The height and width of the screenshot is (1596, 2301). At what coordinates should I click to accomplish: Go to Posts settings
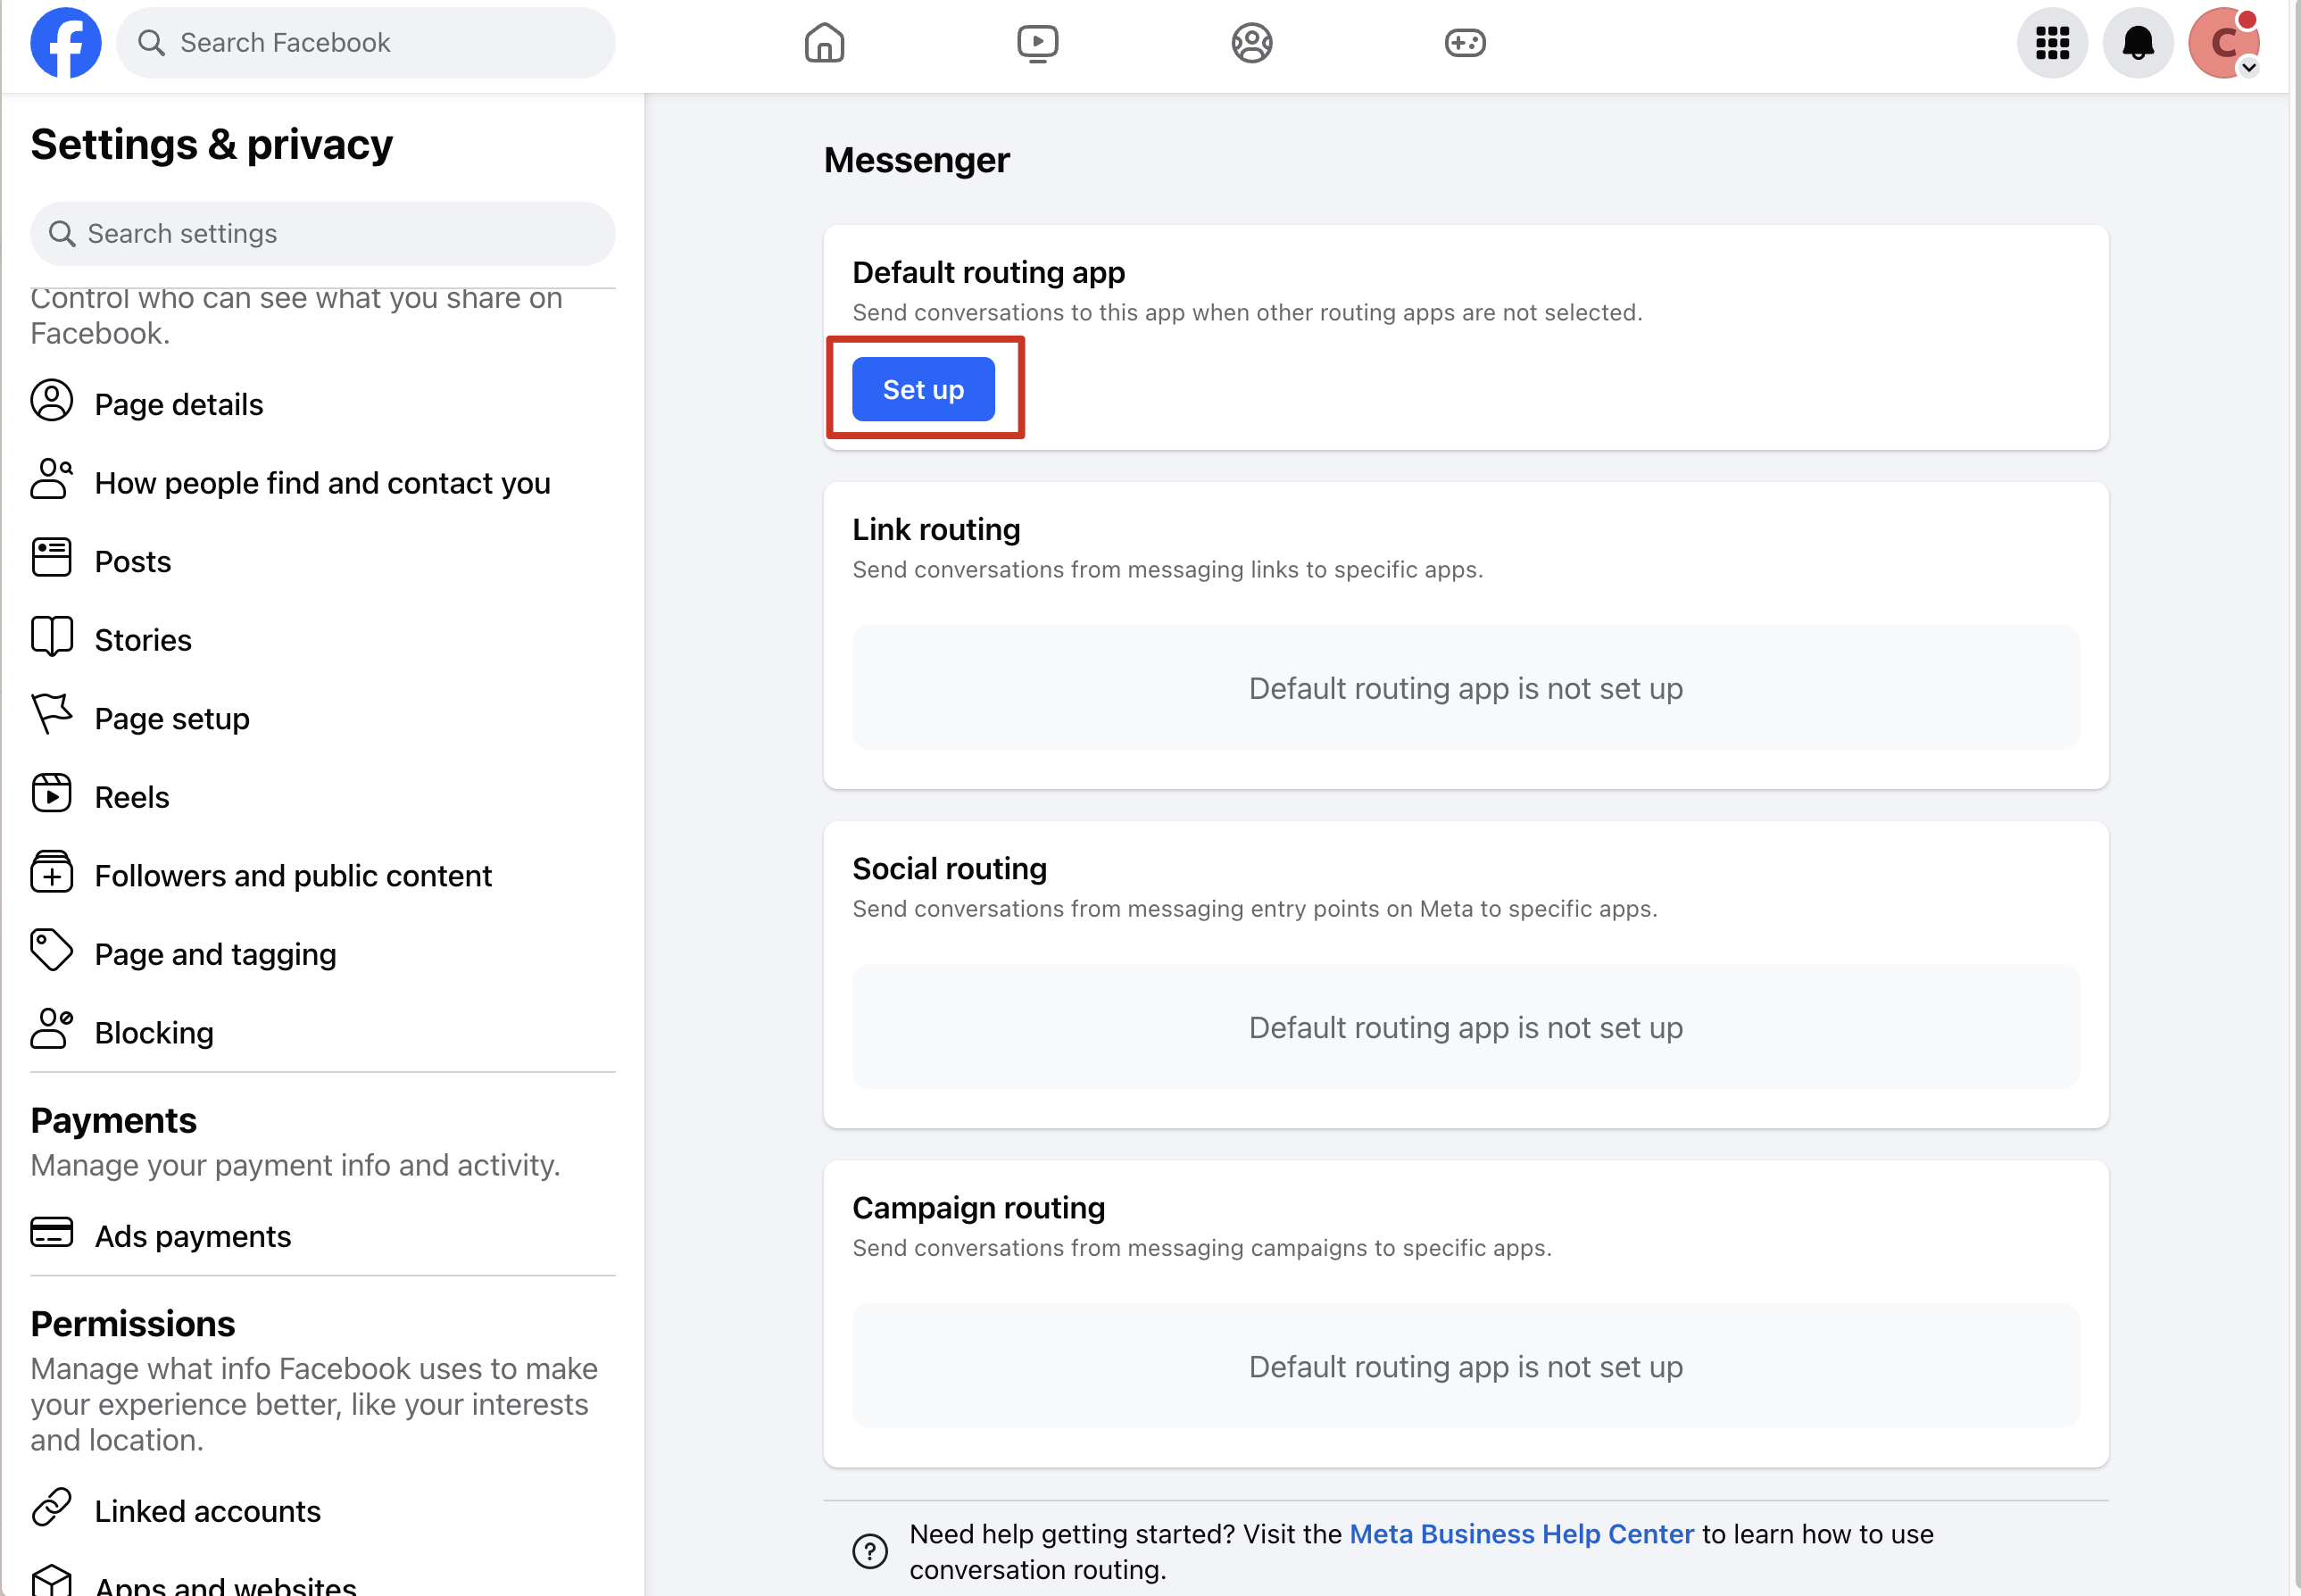(323, 561)
